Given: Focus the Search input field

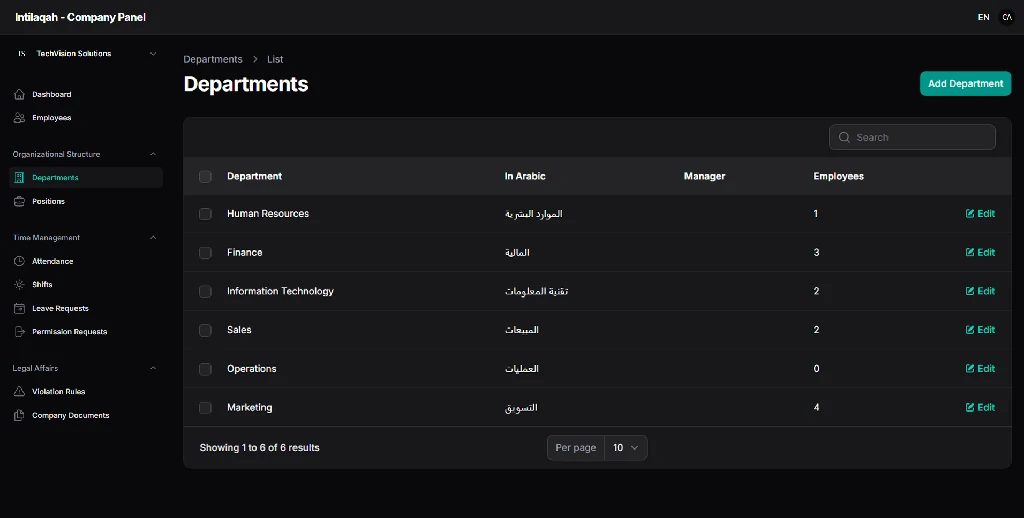Looking at the screenshot, I should click(x=912, y=137).
